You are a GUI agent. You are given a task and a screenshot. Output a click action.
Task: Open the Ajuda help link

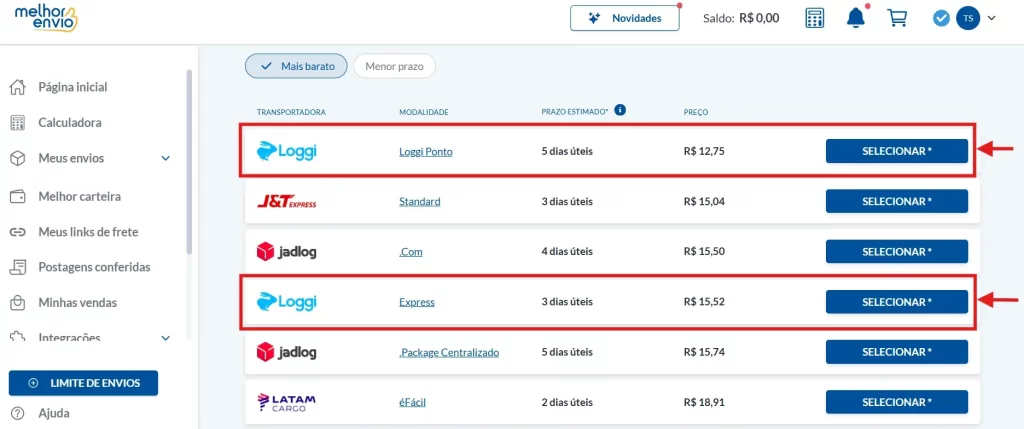(x=54, y=413)
